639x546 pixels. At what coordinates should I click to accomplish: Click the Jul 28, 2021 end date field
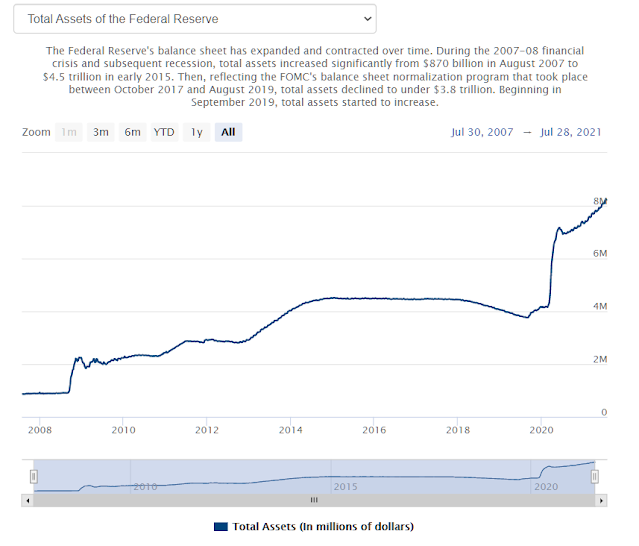[x=571, y=132]
